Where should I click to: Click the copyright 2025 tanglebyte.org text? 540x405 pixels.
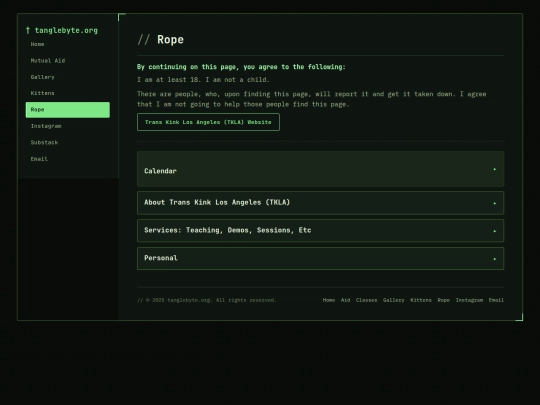pos(207,300)
